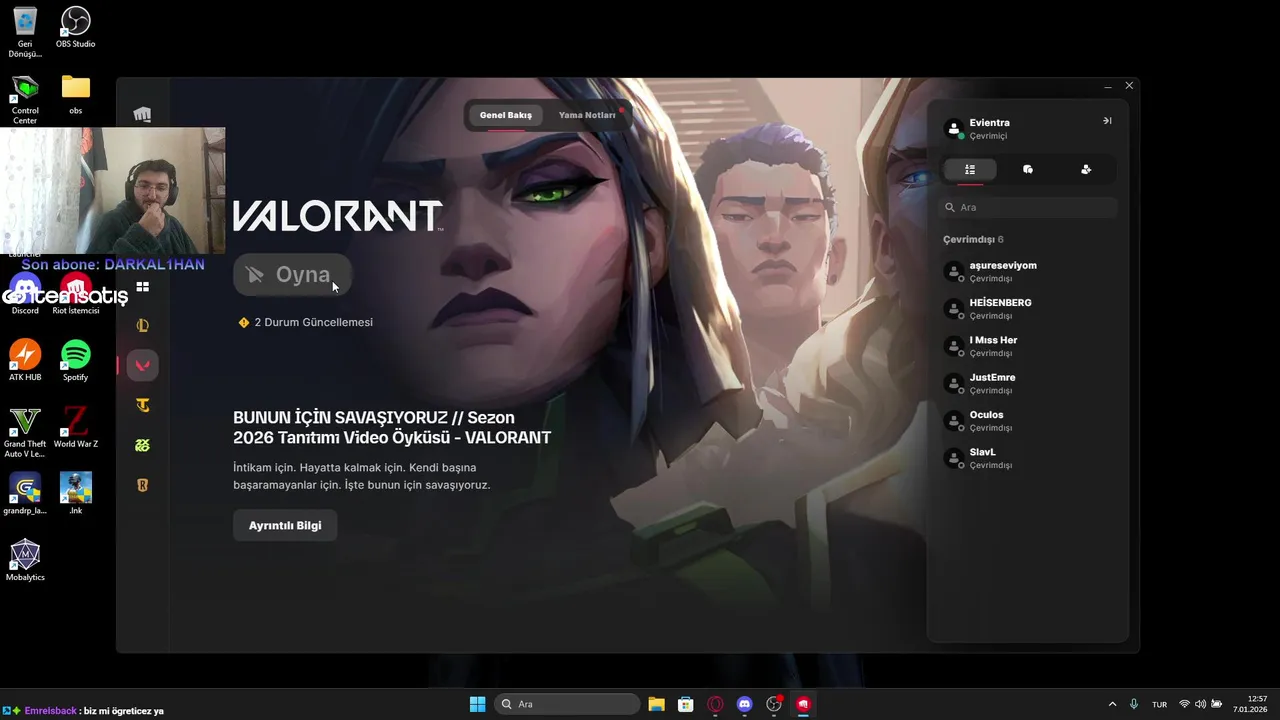The height and width of the screenshot is (720, 1280).
Task: Open the Wi-Fi network tray icon
Action: [1184, 704]
